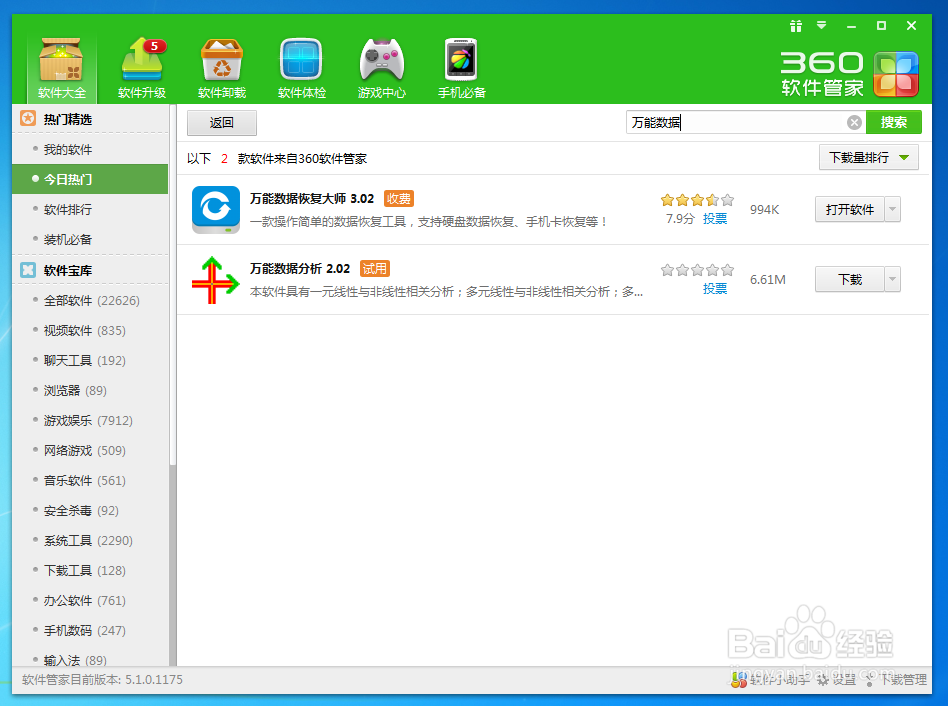Select 聊天工具 (192) category
The height and width of the screenshot is (706, 948).
[90, 361]
